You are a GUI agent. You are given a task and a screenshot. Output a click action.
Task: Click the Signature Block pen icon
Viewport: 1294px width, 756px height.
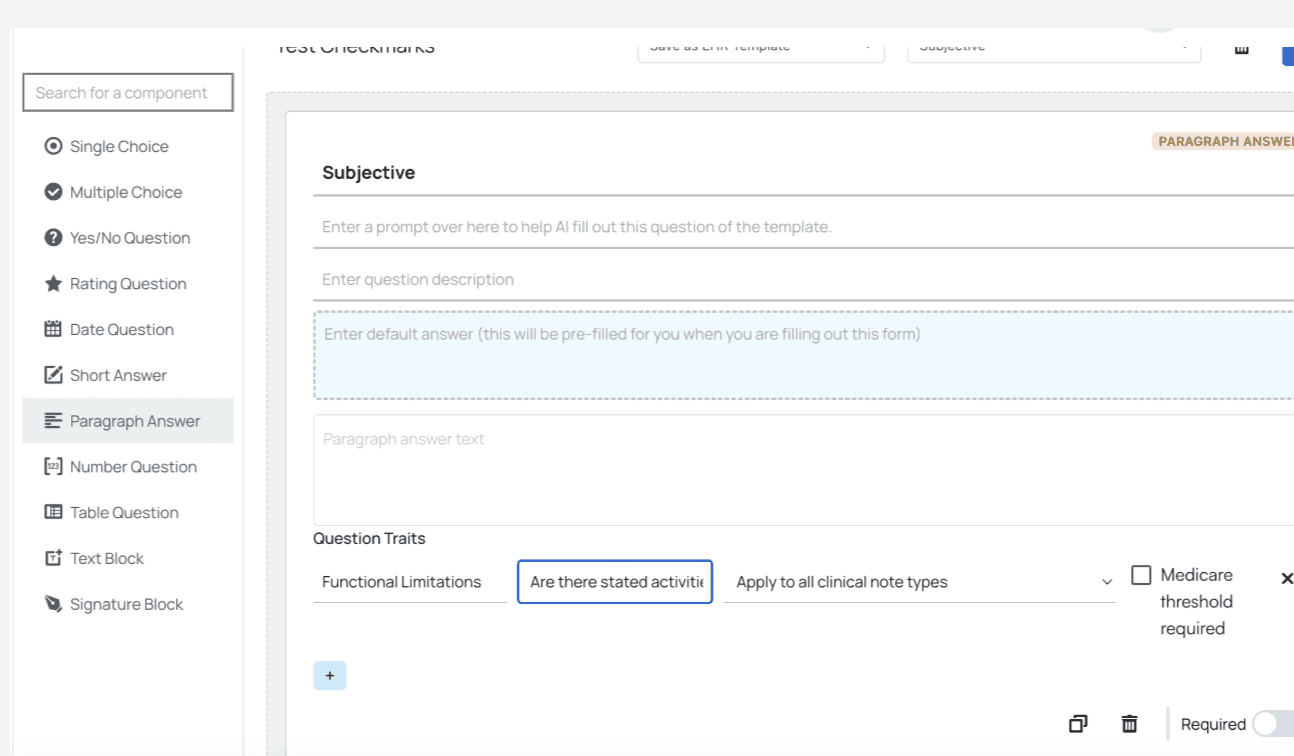(x=54, y=604)
